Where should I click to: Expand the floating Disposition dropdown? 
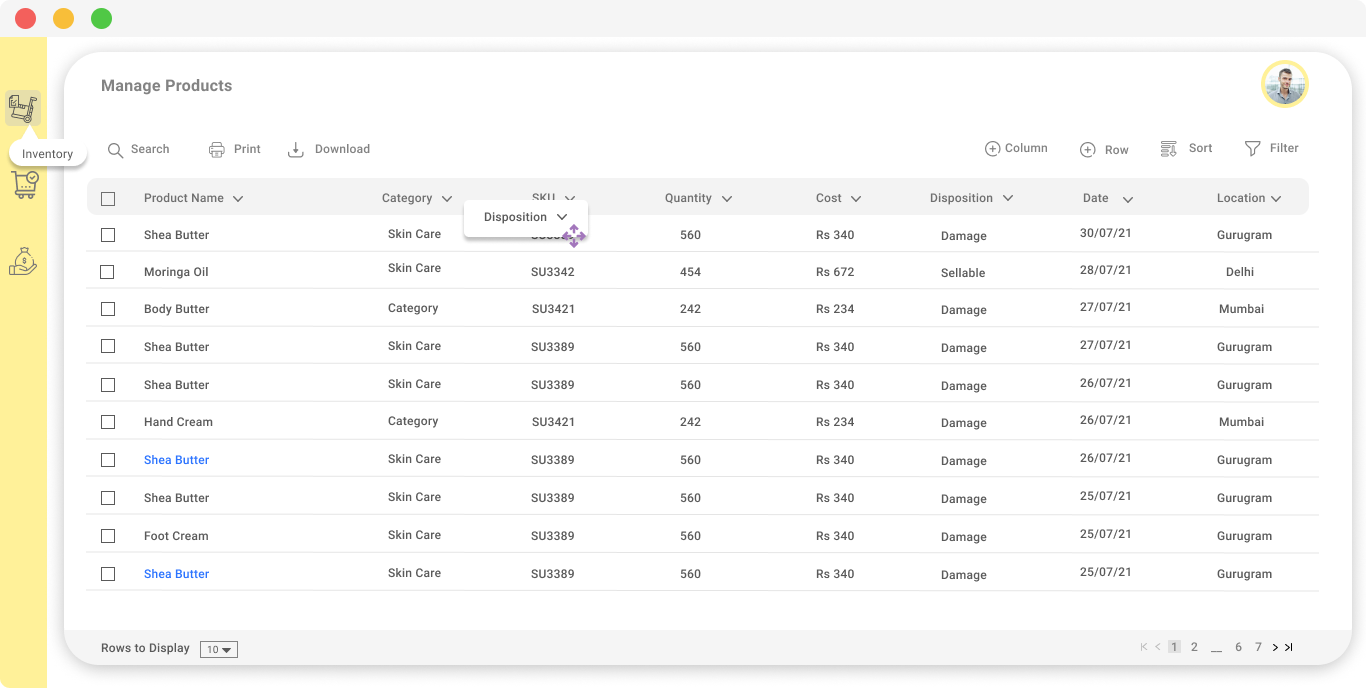tap(562, 216)
